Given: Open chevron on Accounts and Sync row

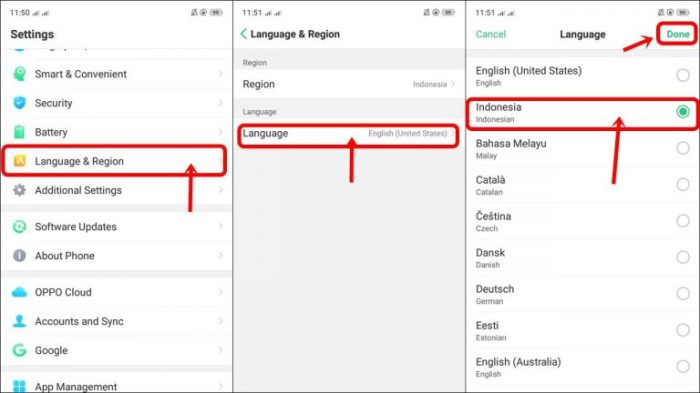Looking at the screenshot, I should 221,321.
